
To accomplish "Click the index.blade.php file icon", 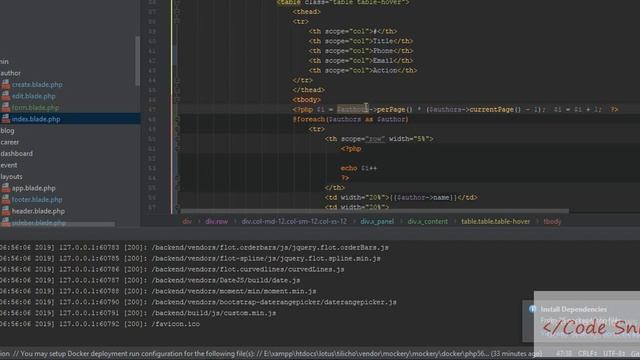I will coord(6,119).
